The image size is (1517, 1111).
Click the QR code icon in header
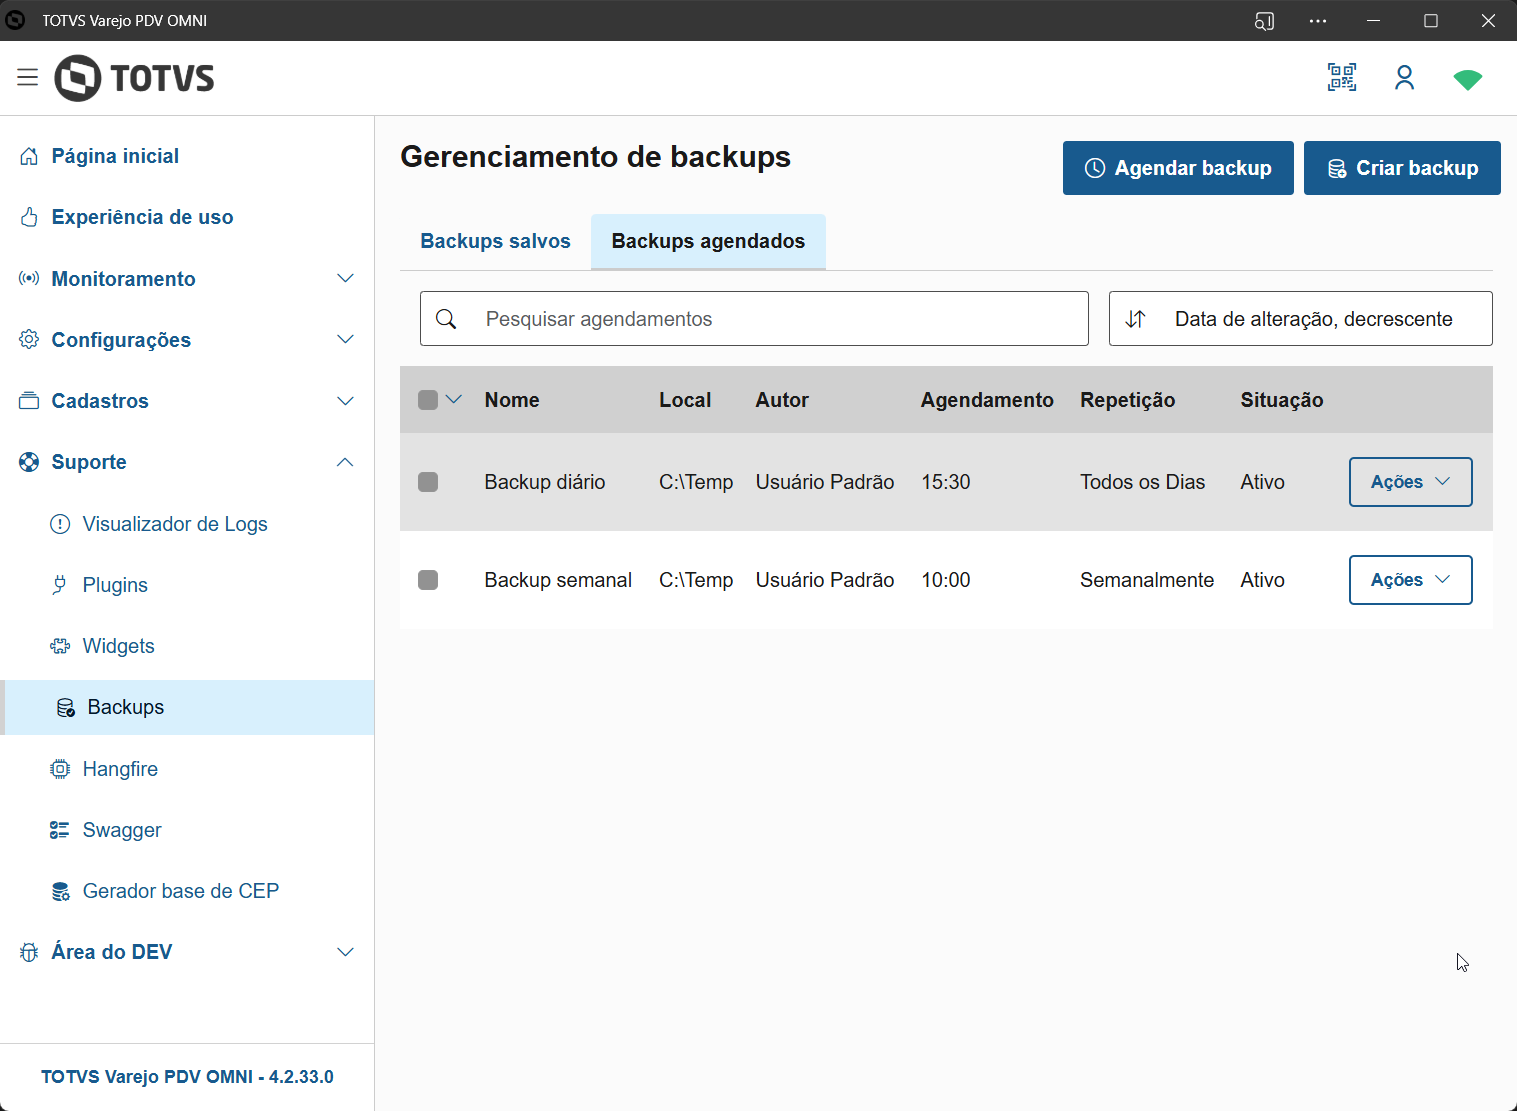tap(1341, 78)
